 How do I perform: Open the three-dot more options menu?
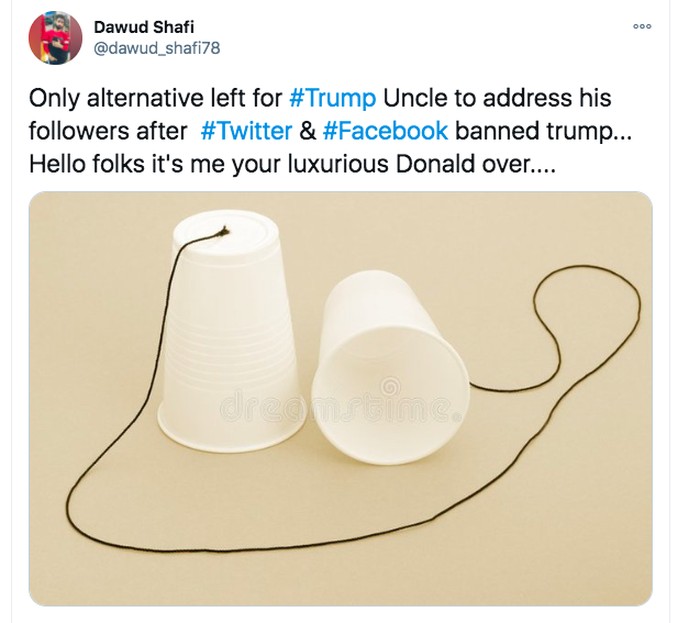pos(642,27)
